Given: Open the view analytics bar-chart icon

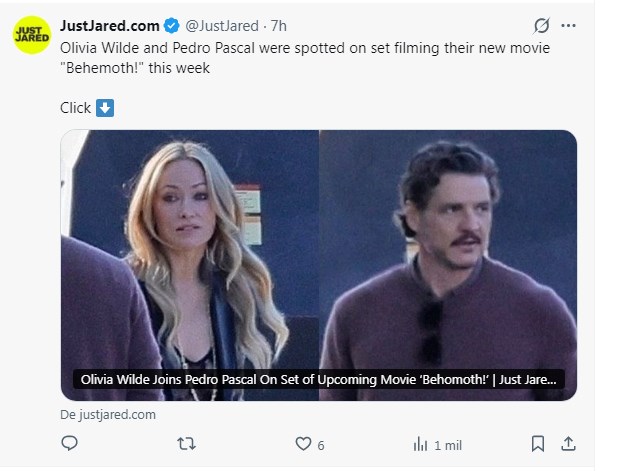Looking at the screenshot, I should coord(421,443).
